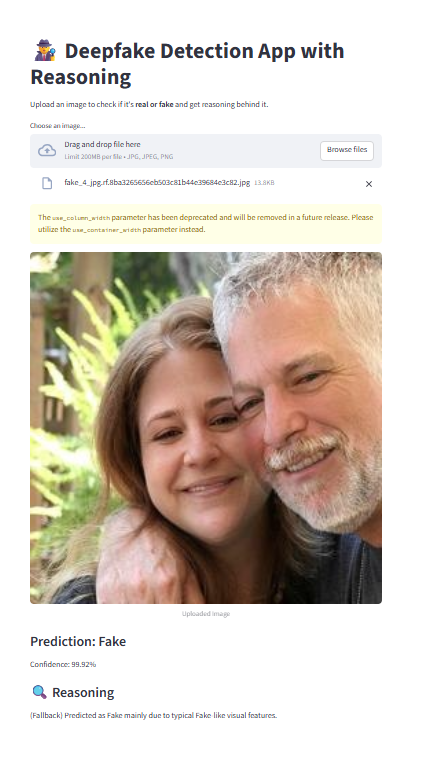Click the Prediction: Fake heading
This screenshot has width=441, height=757.
[78, 642]
